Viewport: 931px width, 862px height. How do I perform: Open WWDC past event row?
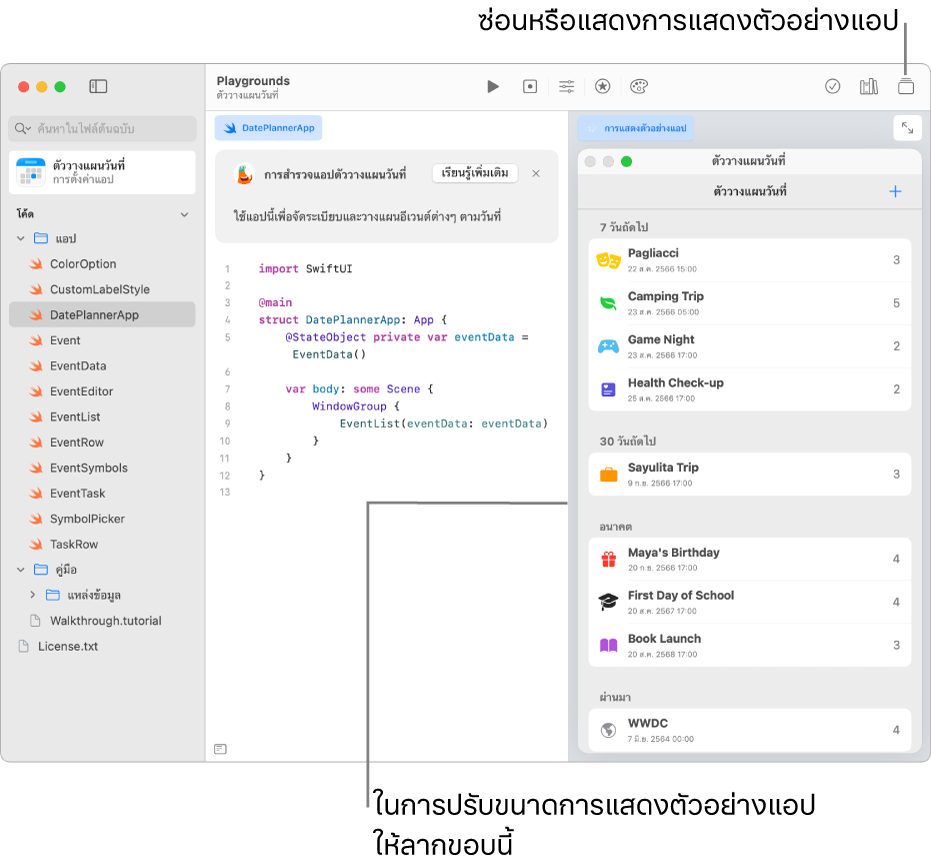pyautogui.click(x=749, y=730)
